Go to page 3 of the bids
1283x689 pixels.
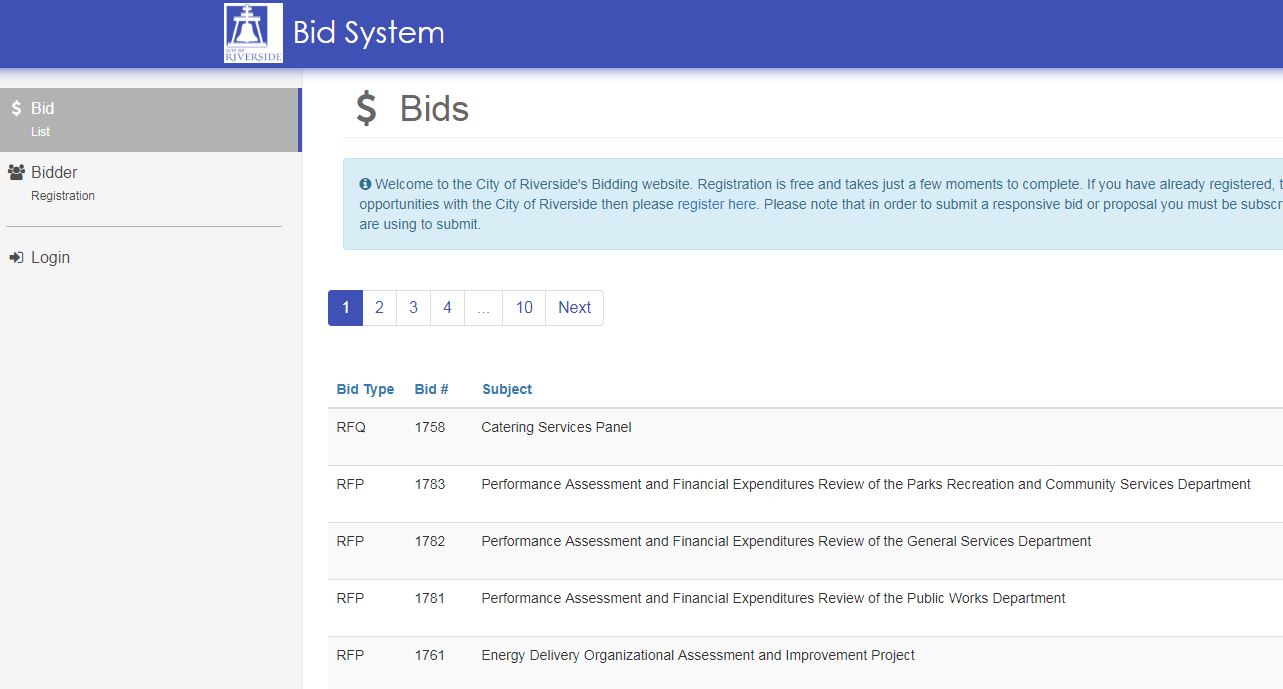pos(413,308)
